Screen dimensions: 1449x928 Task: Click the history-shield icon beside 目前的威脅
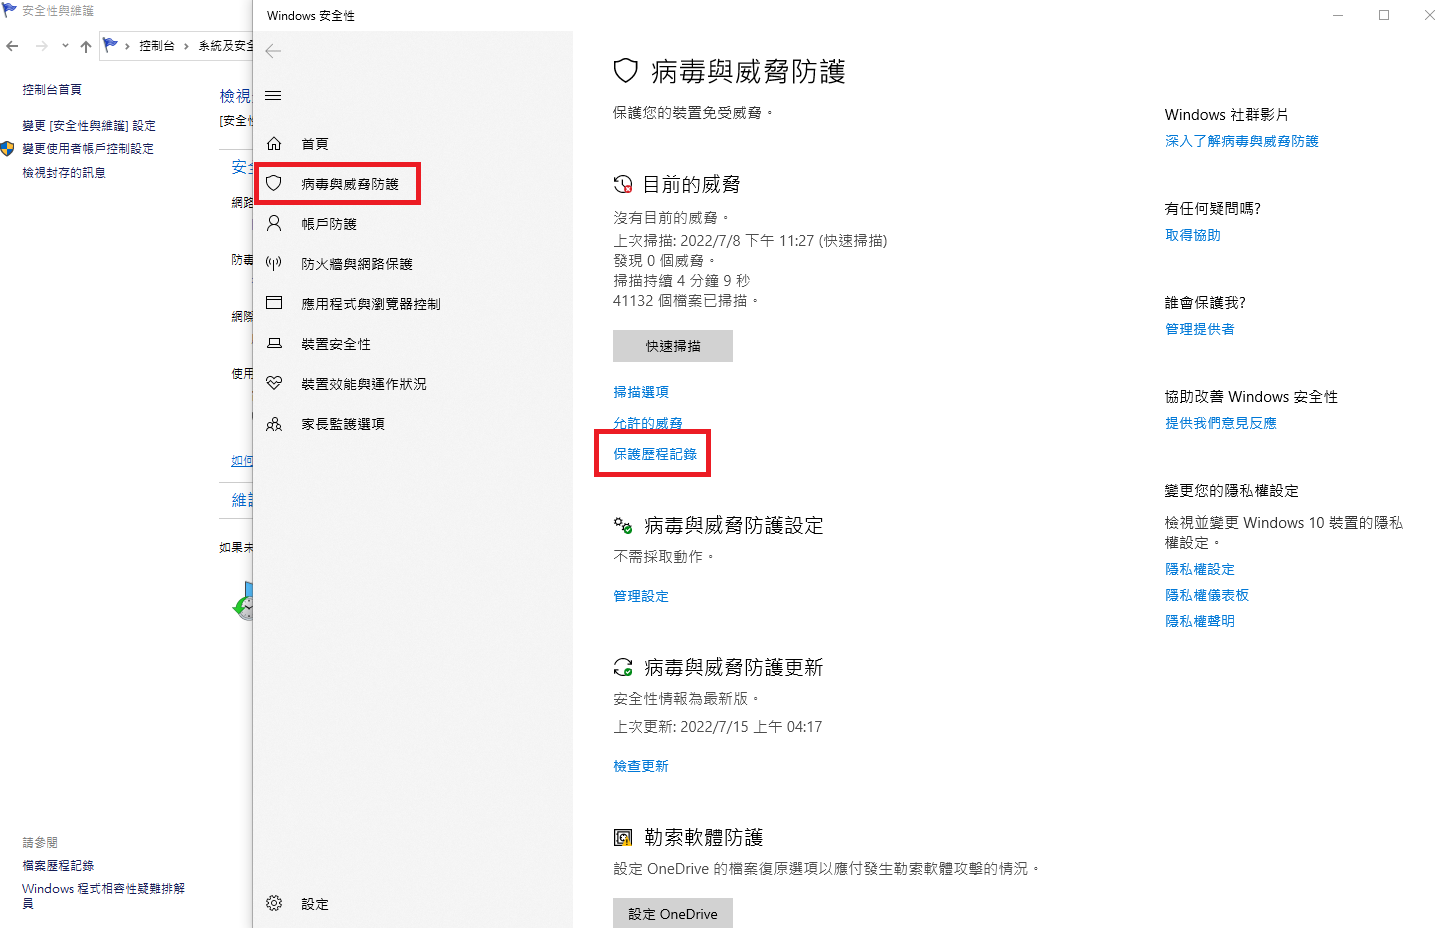(623, 184)
